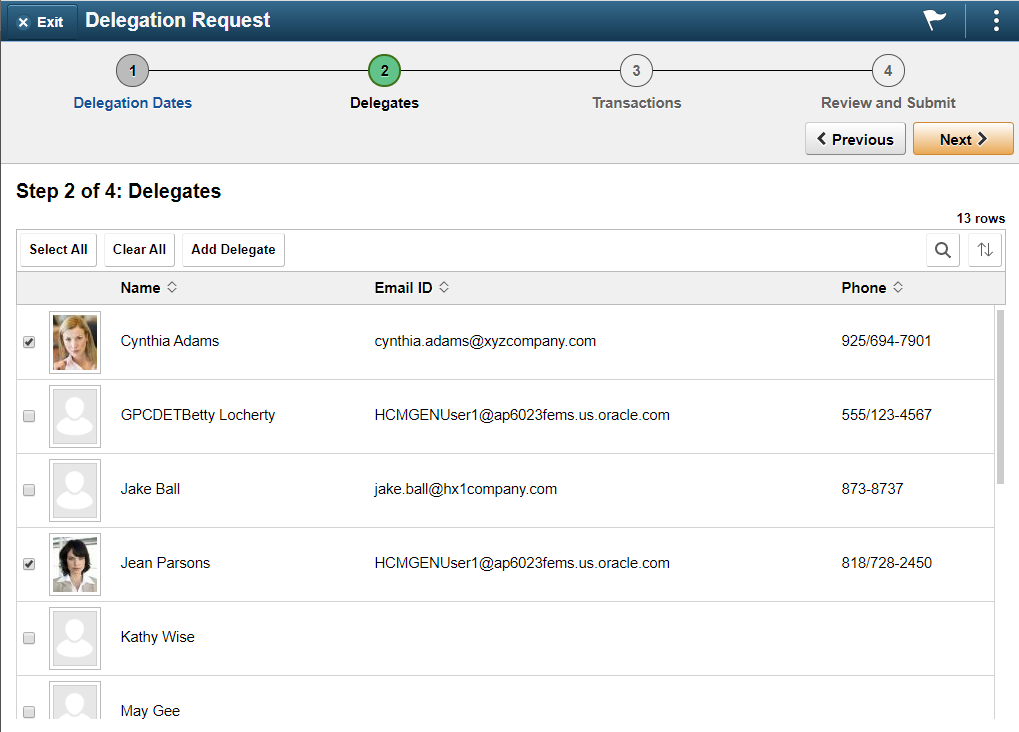This screenshot has height=732, width=1019.
Task: Open the flag notifications icon
Action: click(x=933, y=19)
